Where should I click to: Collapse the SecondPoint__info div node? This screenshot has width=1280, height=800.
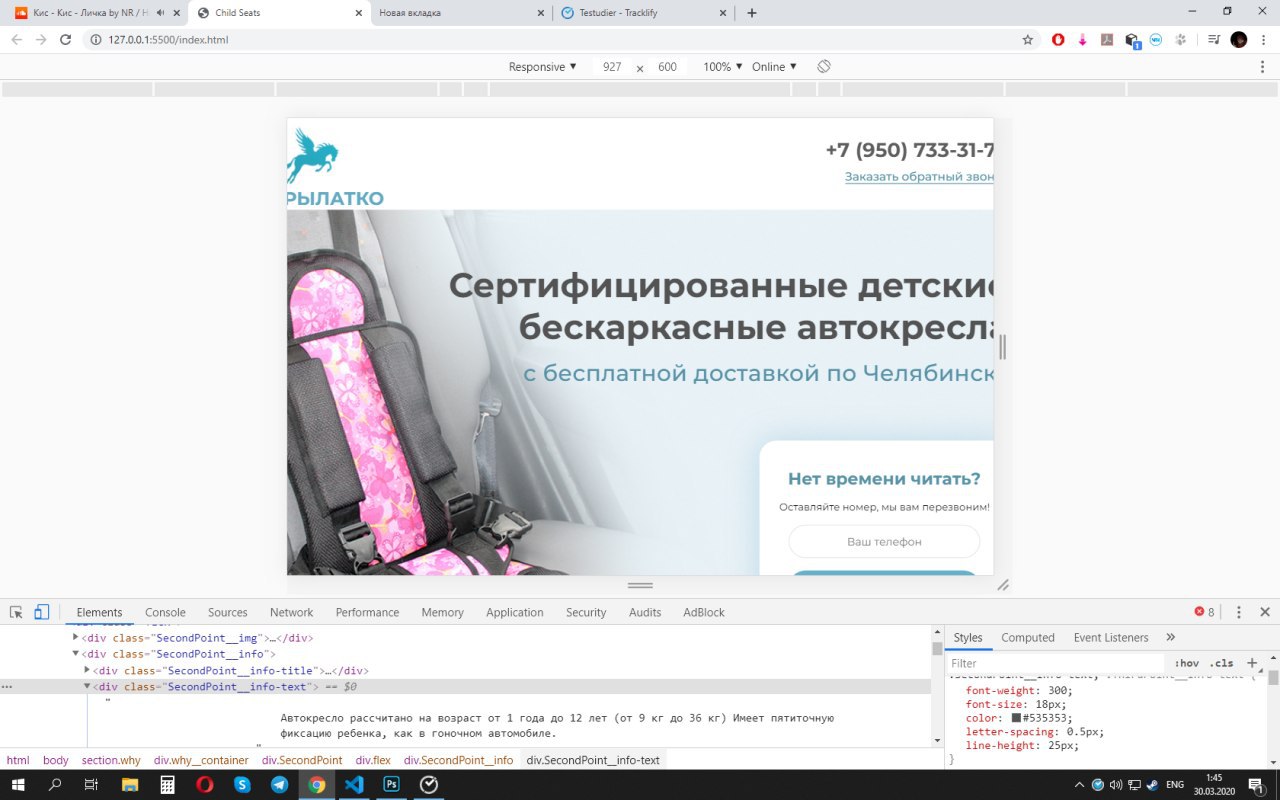coord(76,654)
